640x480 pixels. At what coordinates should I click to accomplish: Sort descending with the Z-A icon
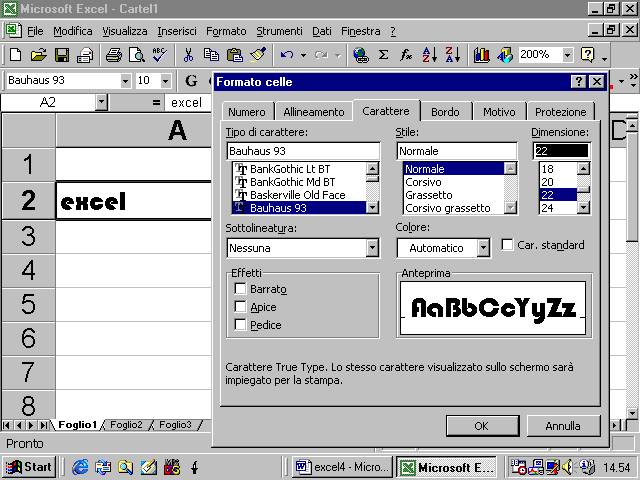453,55
